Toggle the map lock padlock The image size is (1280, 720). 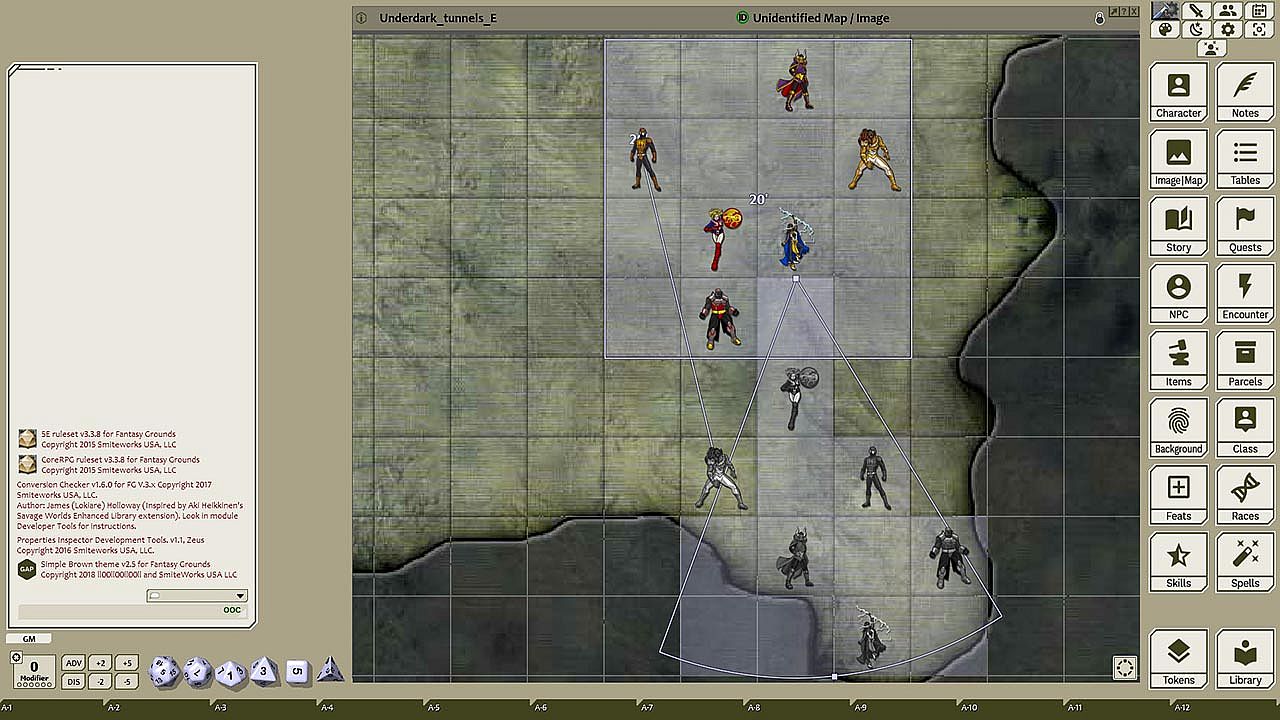click(1100, 17)
